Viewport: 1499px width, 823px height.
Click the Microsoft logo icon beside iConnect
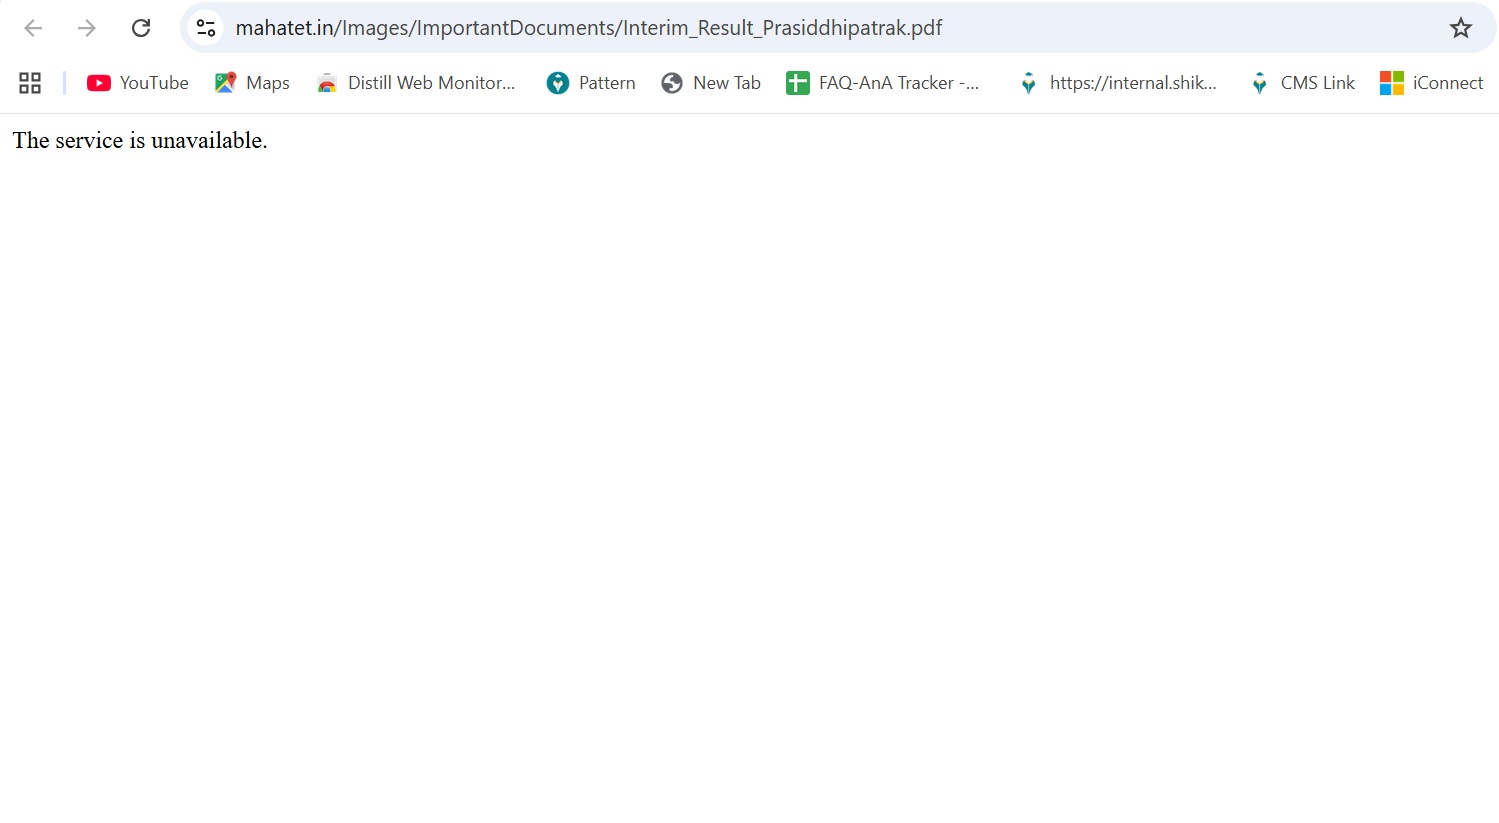tap(1391, 83)
